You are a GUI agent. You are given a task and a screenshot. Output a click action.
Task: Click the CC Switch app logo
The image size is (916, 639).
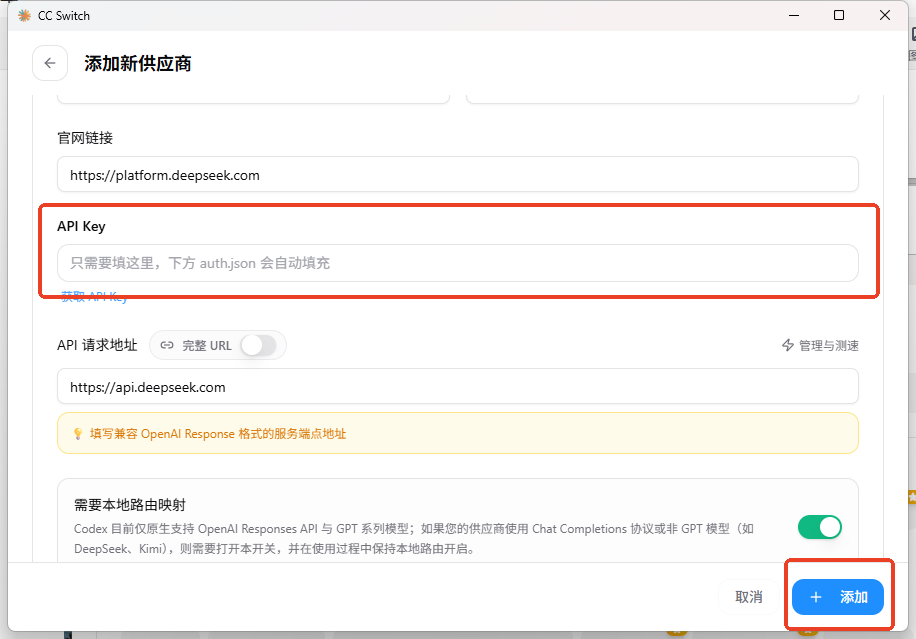click(25, 16)
